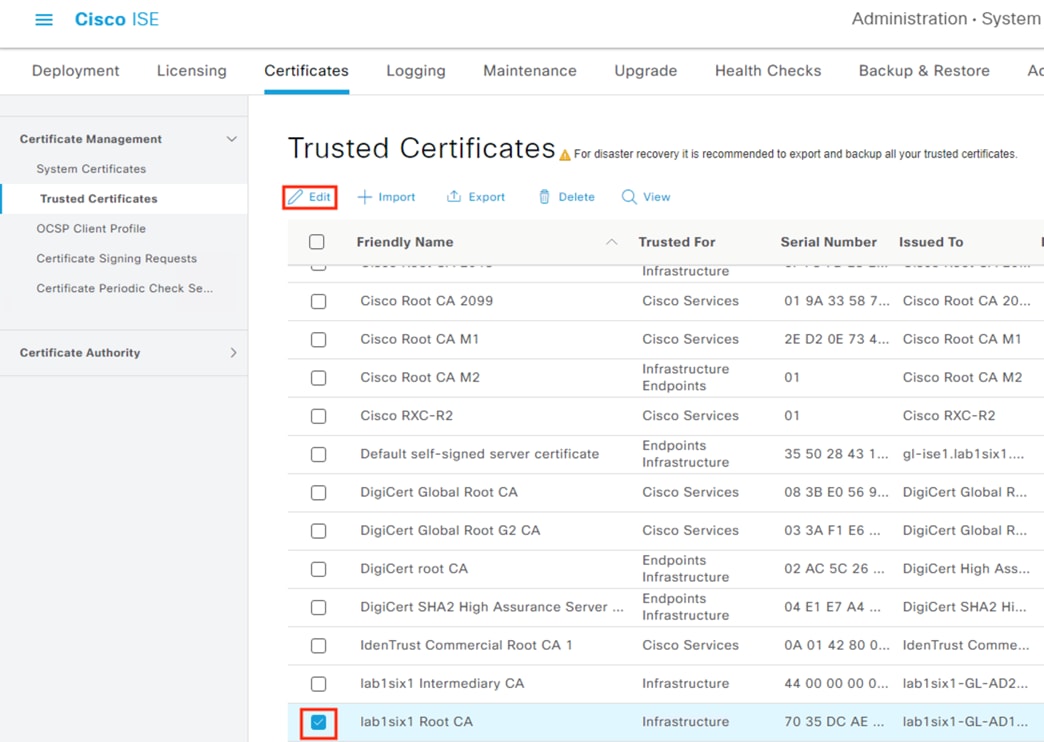Screen dimensions: 1044x742
Task: Check the Cisco RXC-R2 row
Action: point(319,416)
